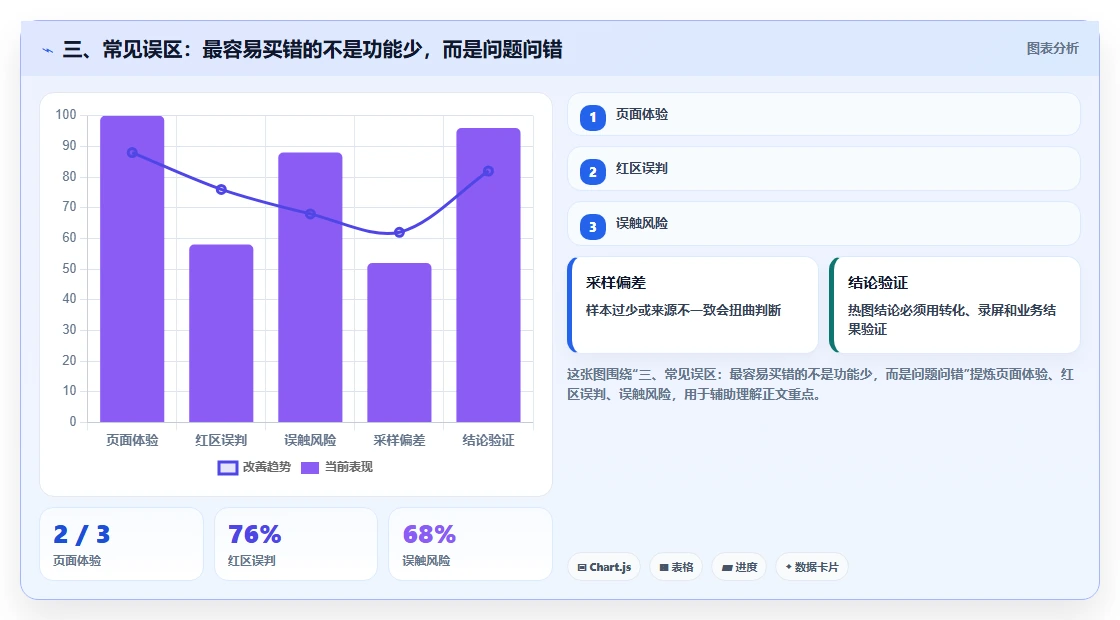The width and height of the screenshot is (1120, 620).
Task: Click the 图表分析 label in header
Action: coord(1052,49)
